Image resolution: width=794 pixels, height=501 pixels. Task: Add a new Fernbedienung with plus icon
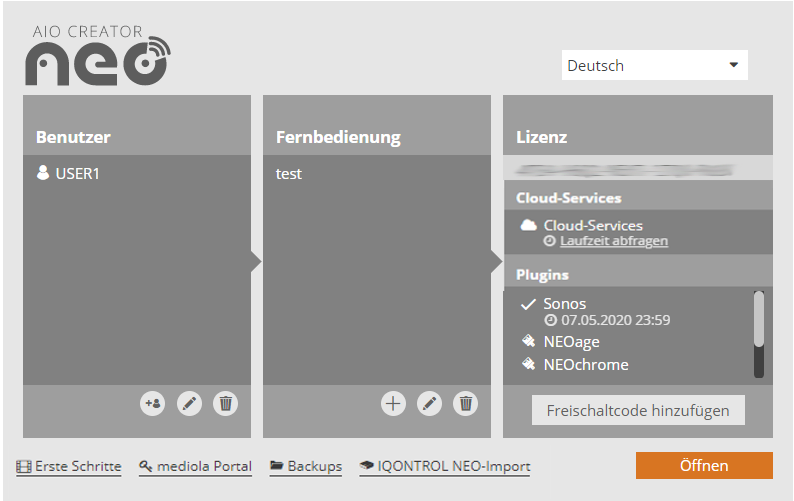(x=393, y=404)
